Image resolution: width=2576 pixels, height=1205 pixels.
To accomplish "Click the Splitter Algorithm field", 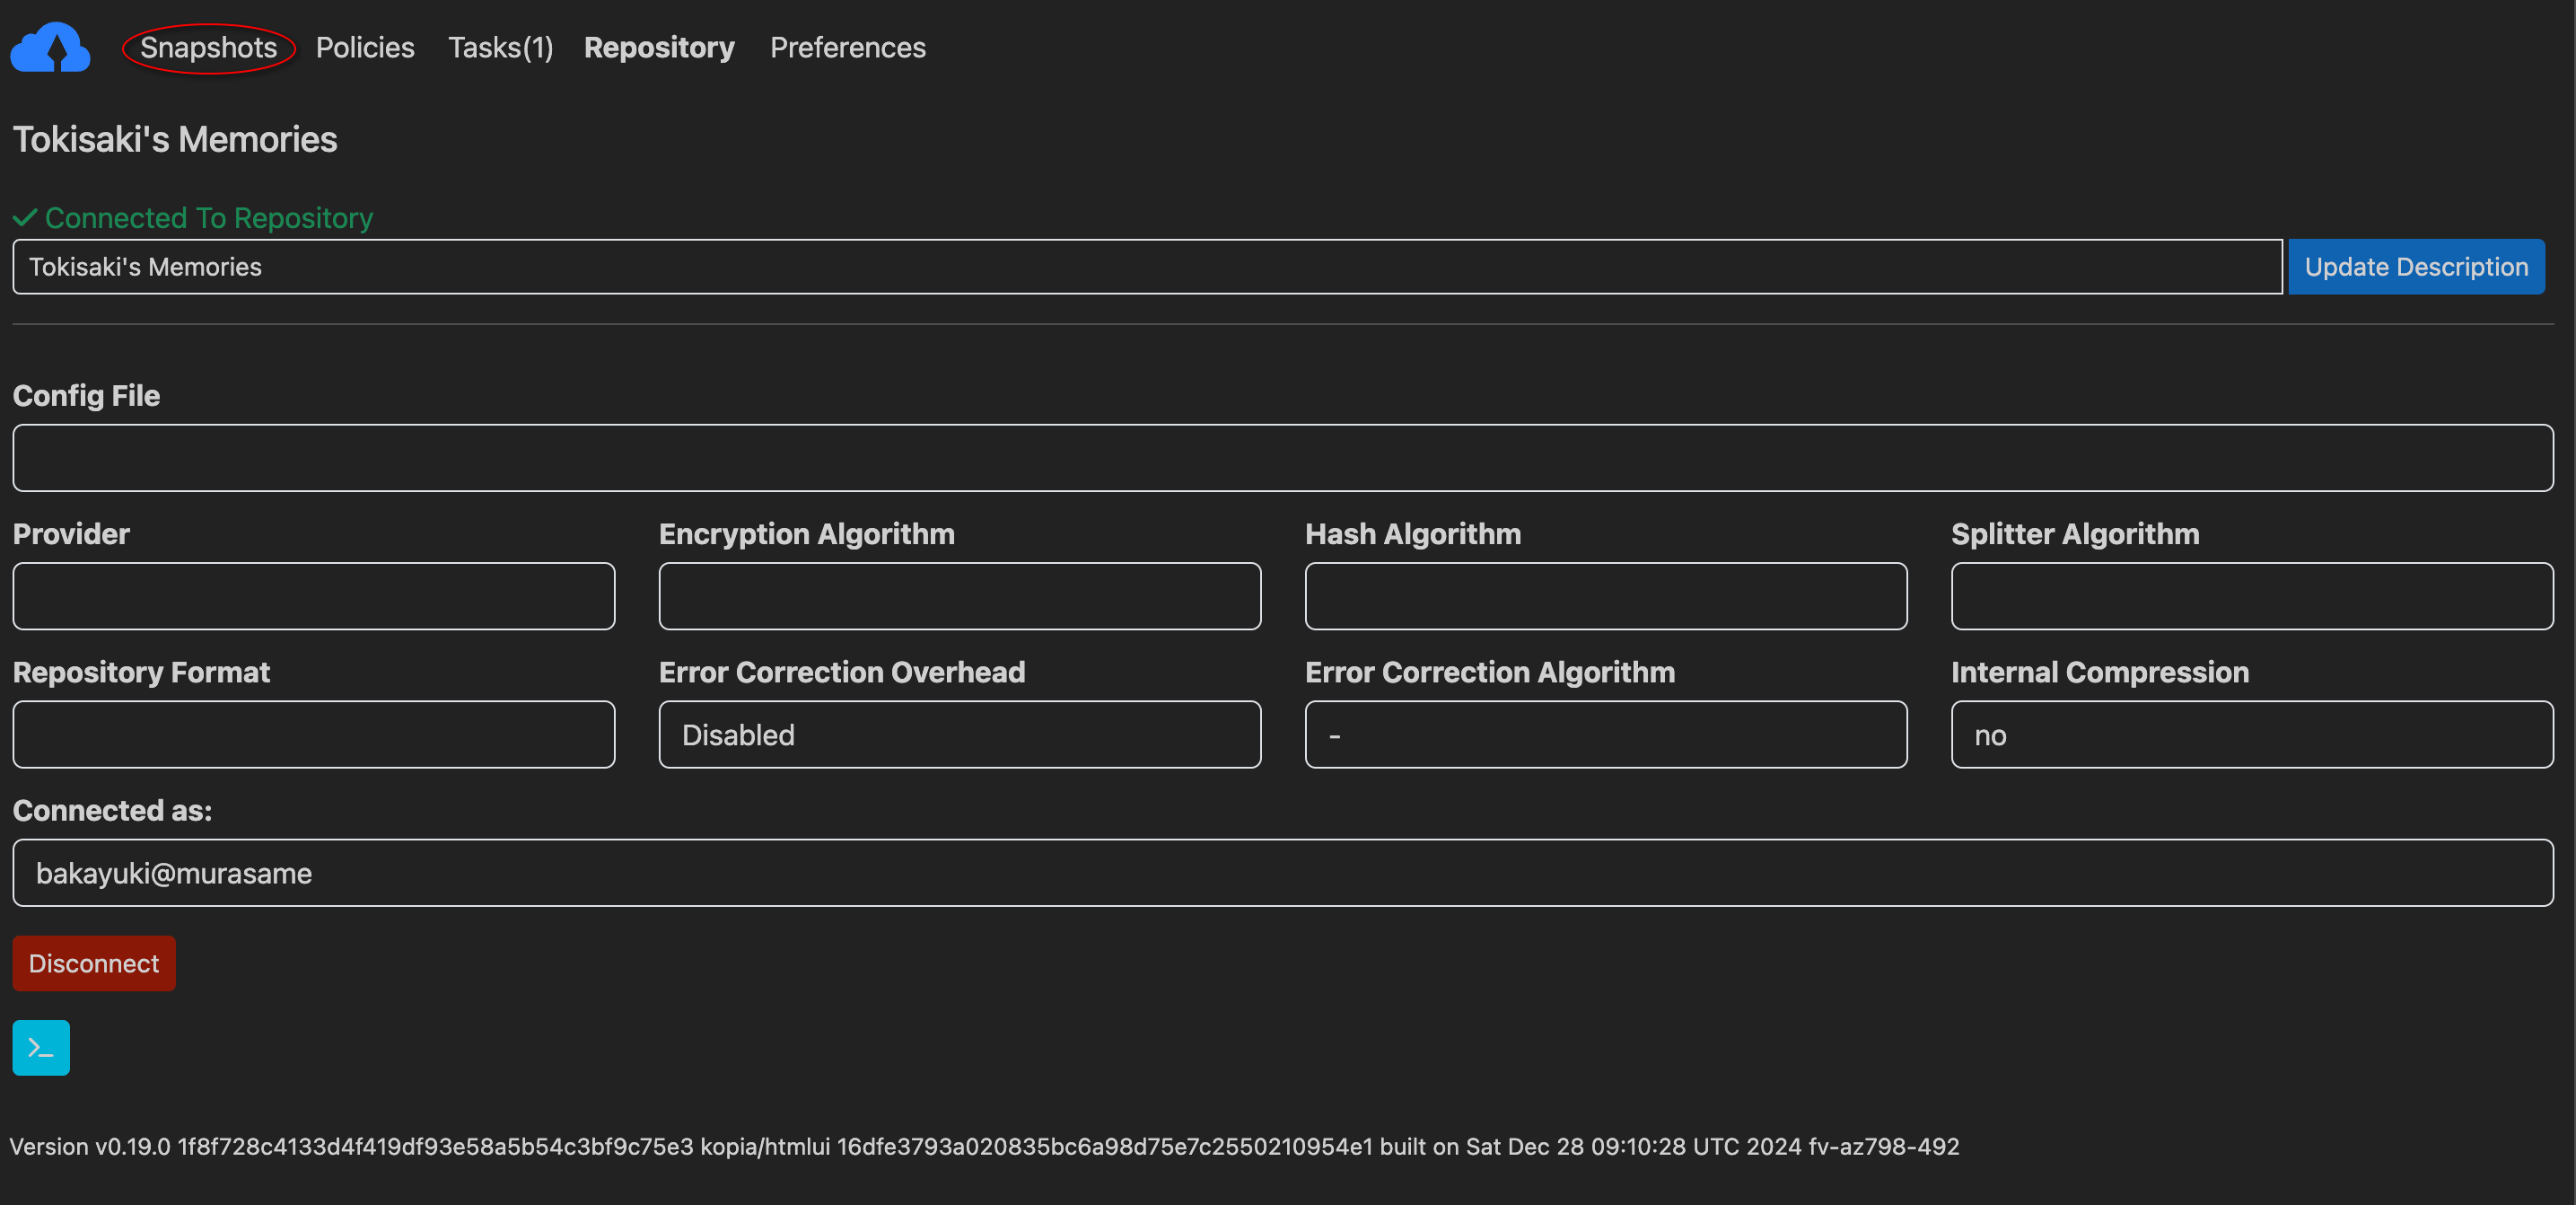I will click(2251, 595).
